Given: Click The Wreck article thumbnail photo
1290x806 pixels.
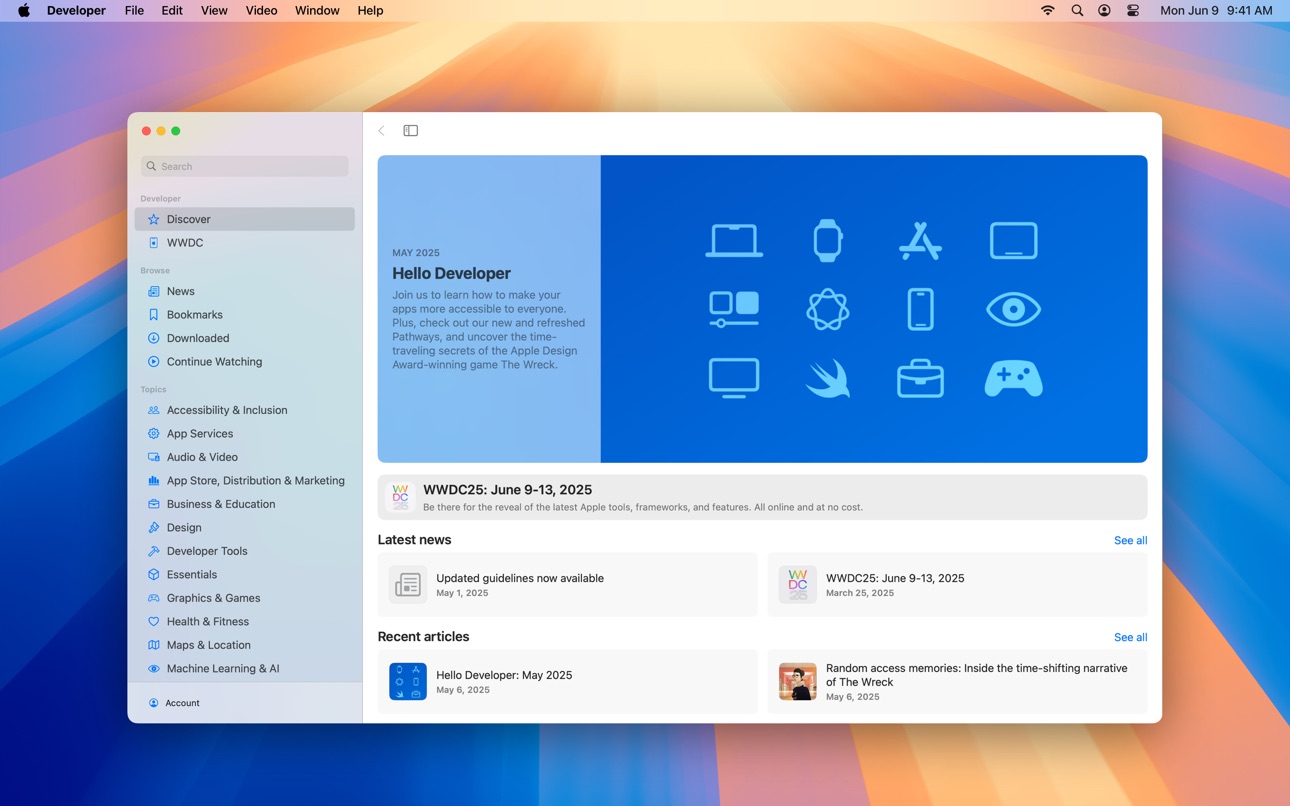Looking at the screenshot, I should (797, 682).
